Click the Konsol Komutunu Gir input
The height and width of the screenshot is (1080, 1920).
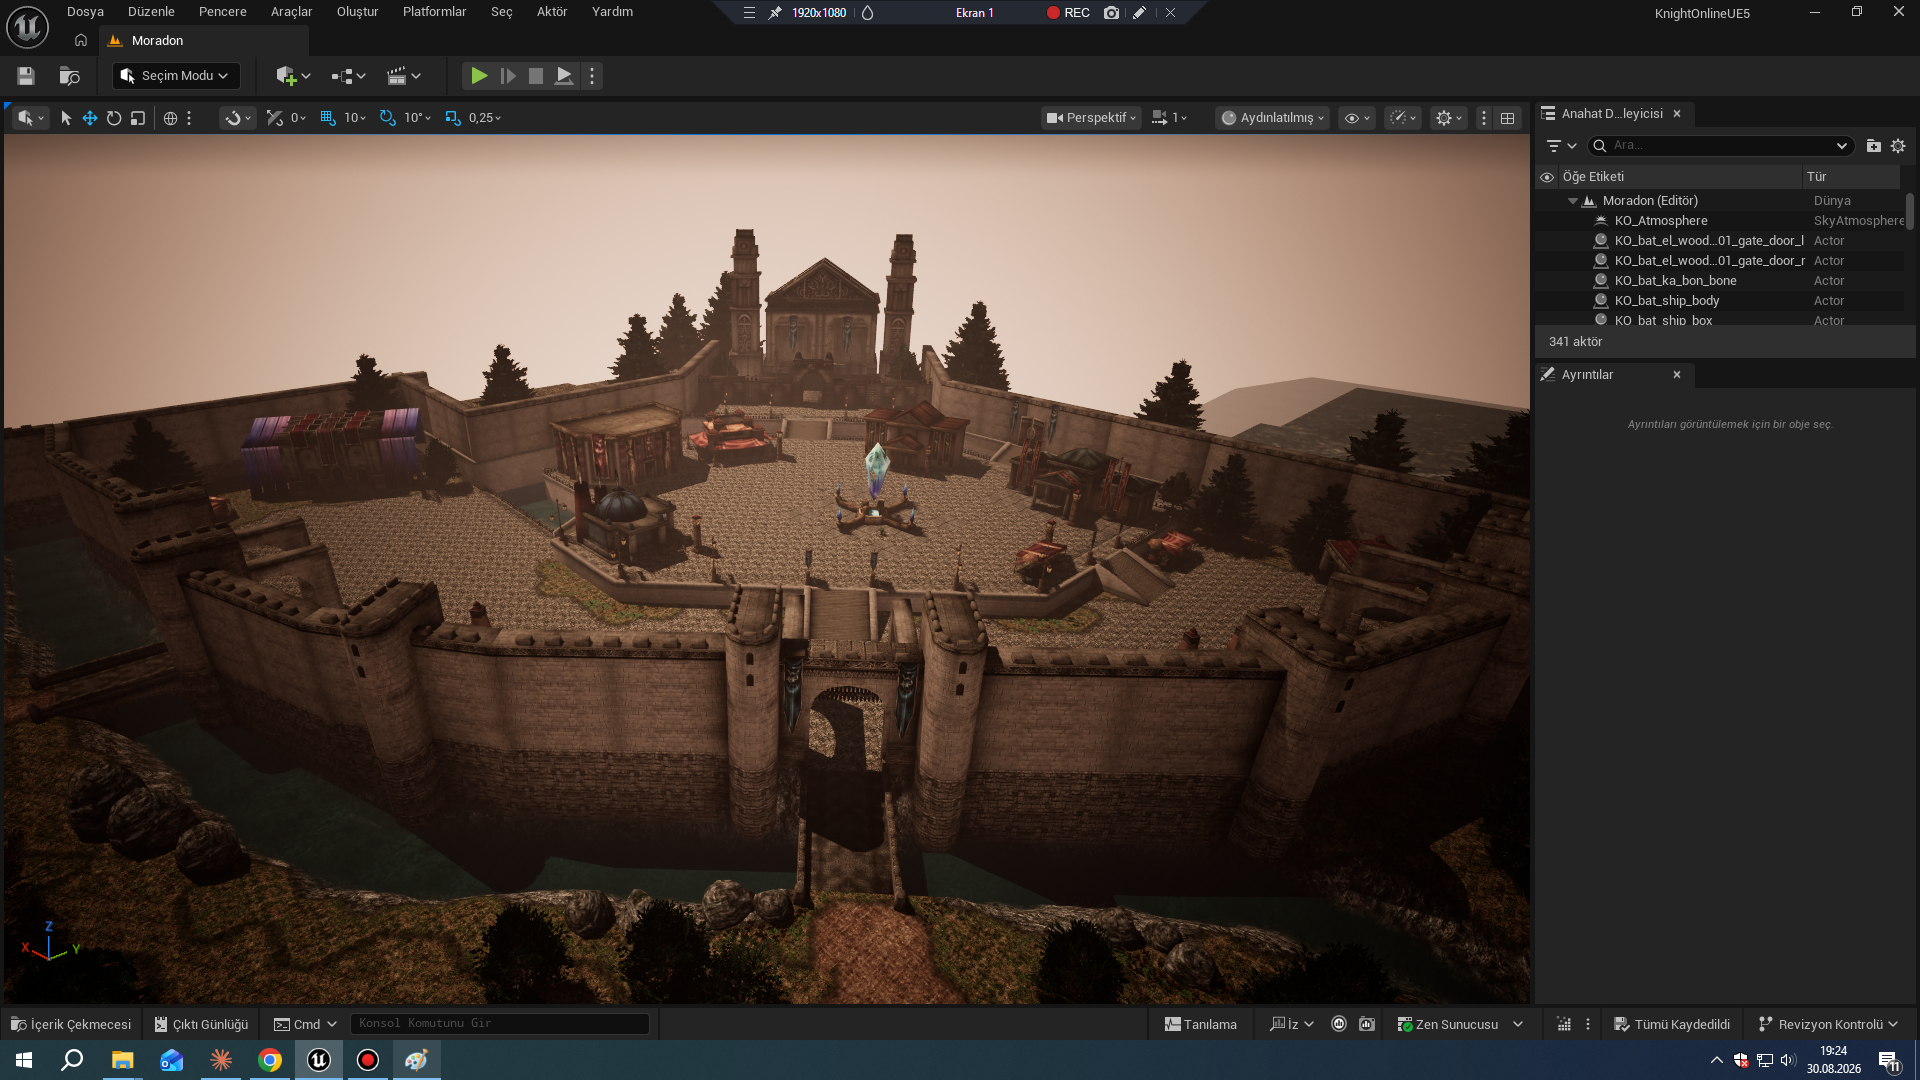click(500, 1024)
